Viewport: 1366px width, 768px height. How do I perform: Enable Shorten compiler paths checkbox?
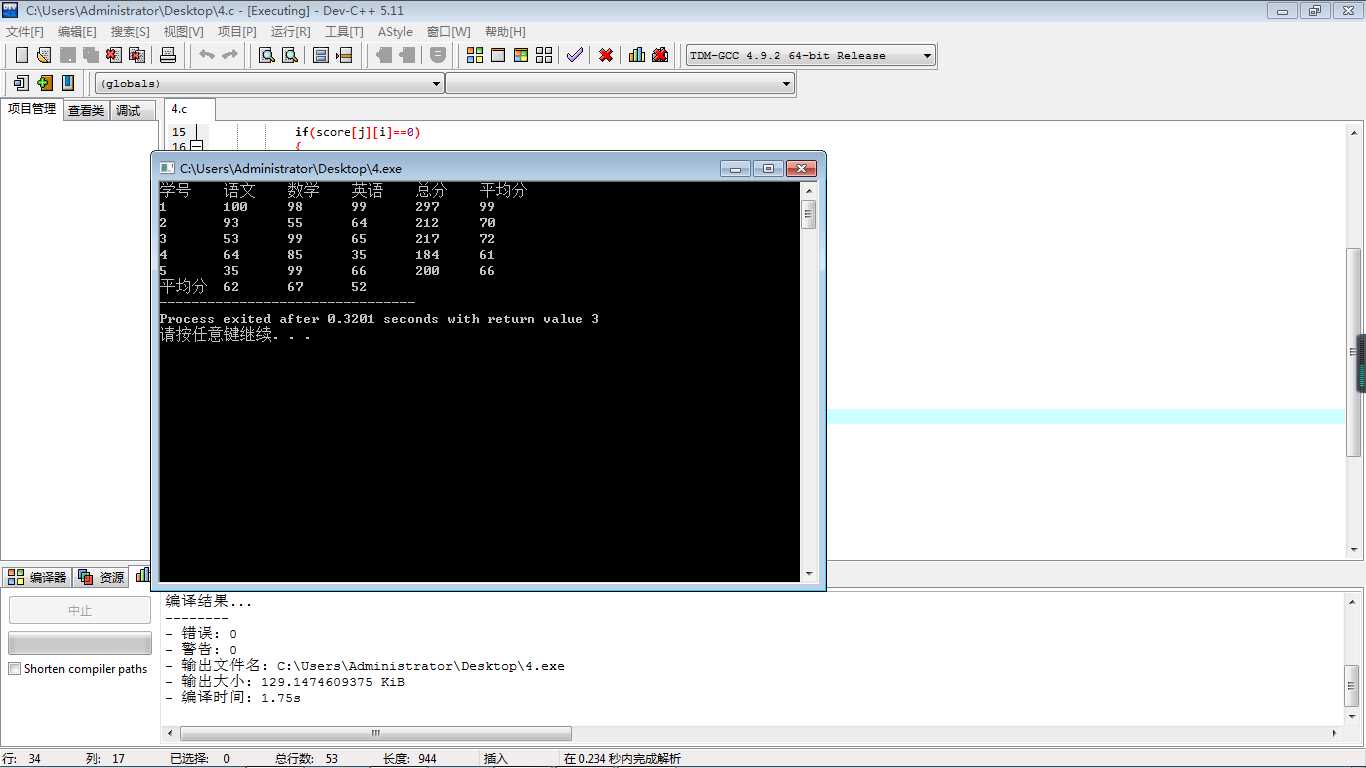pos(15,669)
